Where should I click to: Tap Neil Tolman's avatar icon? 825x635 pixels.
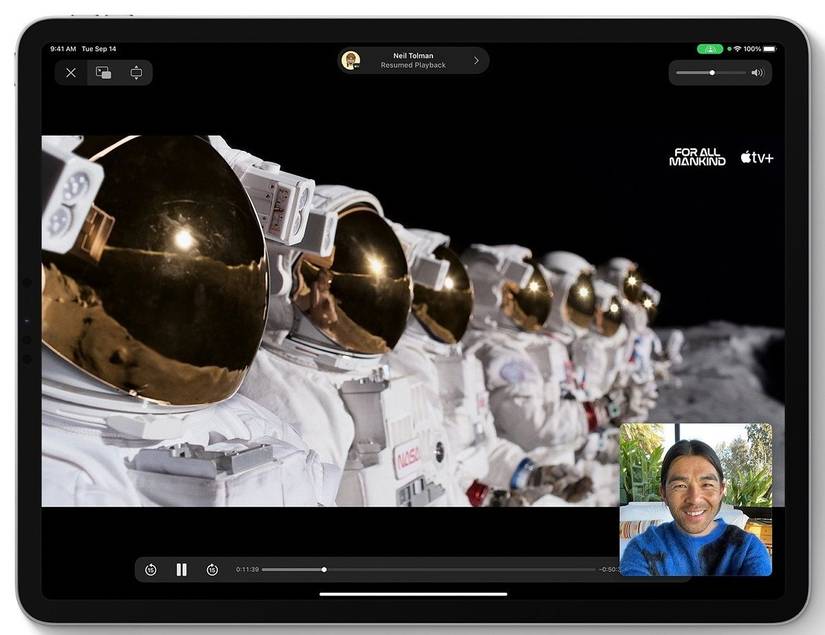[350, 61]
